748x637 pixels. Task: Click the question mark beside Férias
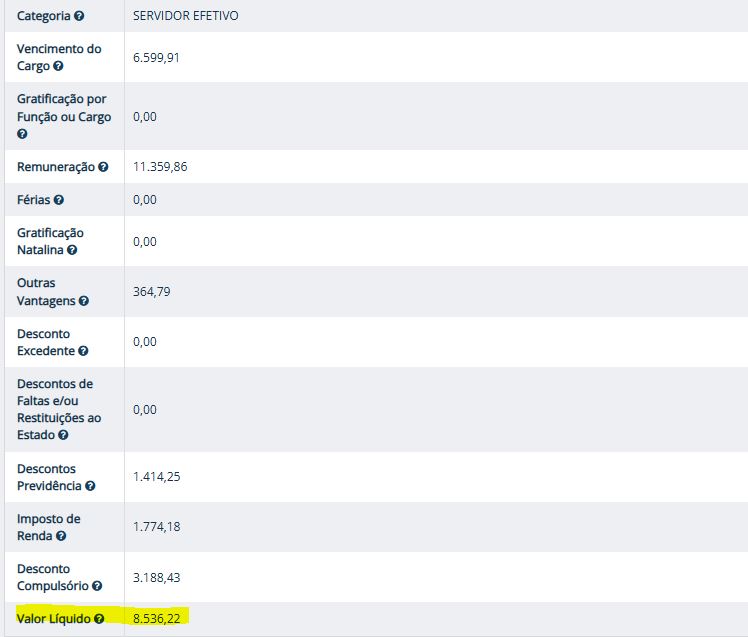[59, 200]
